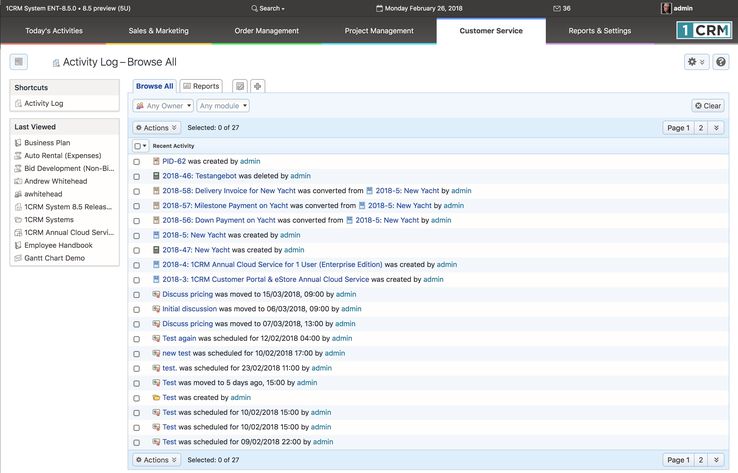Screen dimensions: 738x473
Task: Click the Business Plan document icon
Action: click(18, 143)
